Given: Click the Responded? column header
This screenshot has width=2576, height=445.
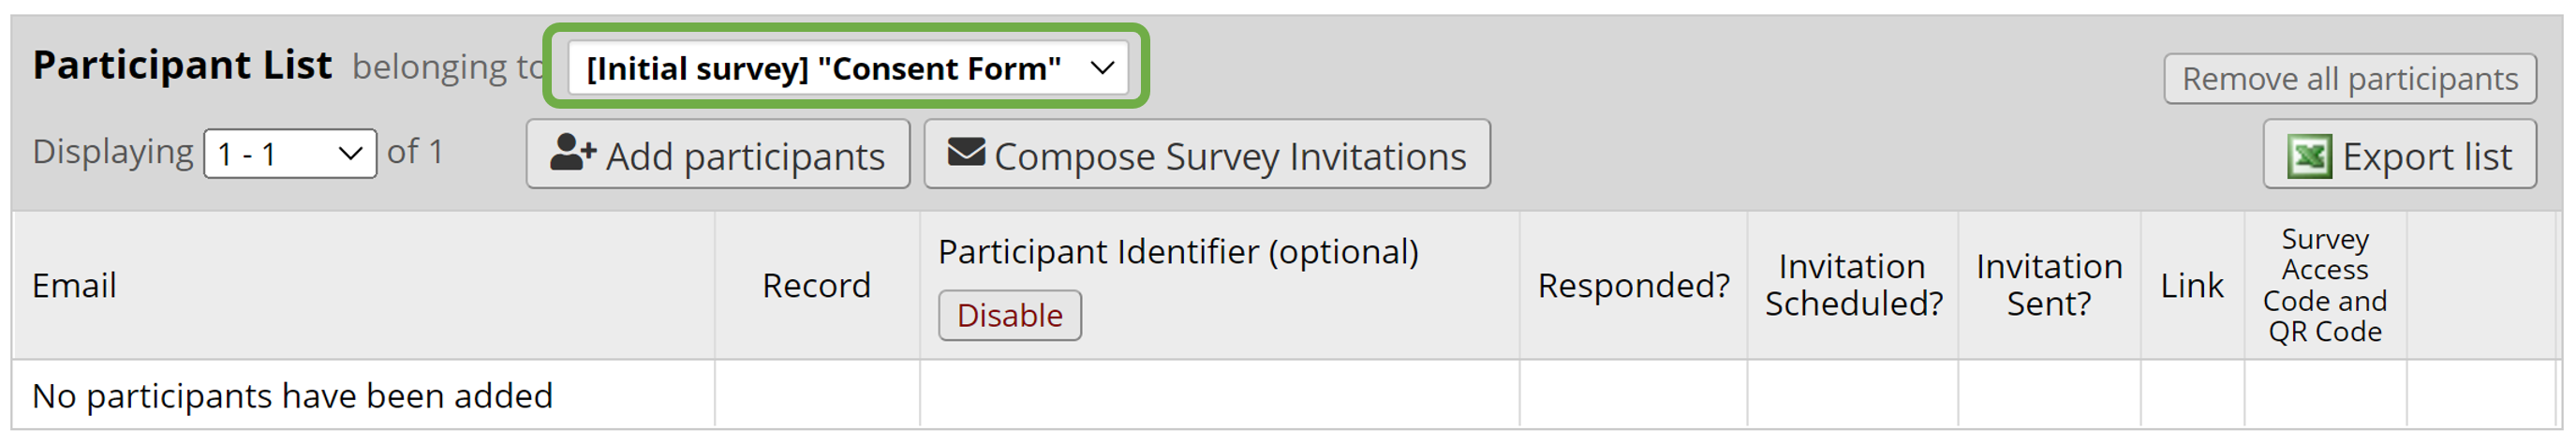Looking at the screenshot, I should [x=1633, y=286].
